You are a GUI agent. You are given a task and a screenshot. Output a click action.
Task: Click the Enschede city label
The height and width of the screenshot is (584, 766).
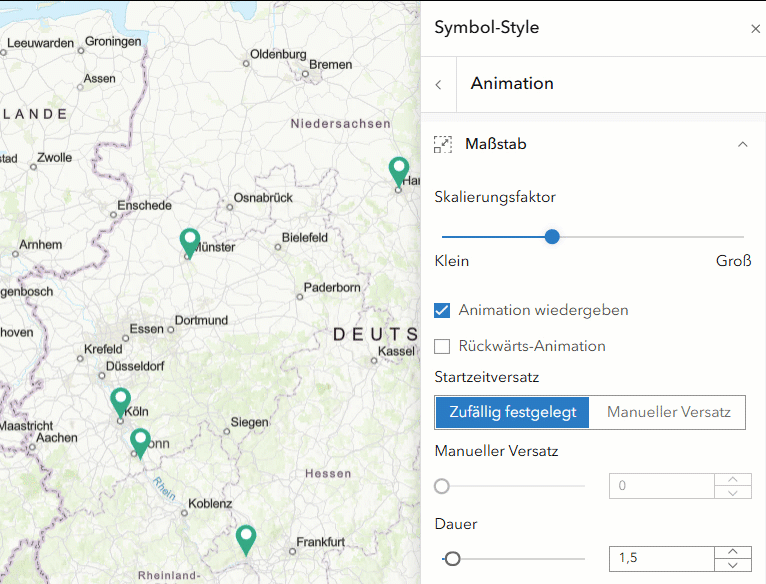144,205
